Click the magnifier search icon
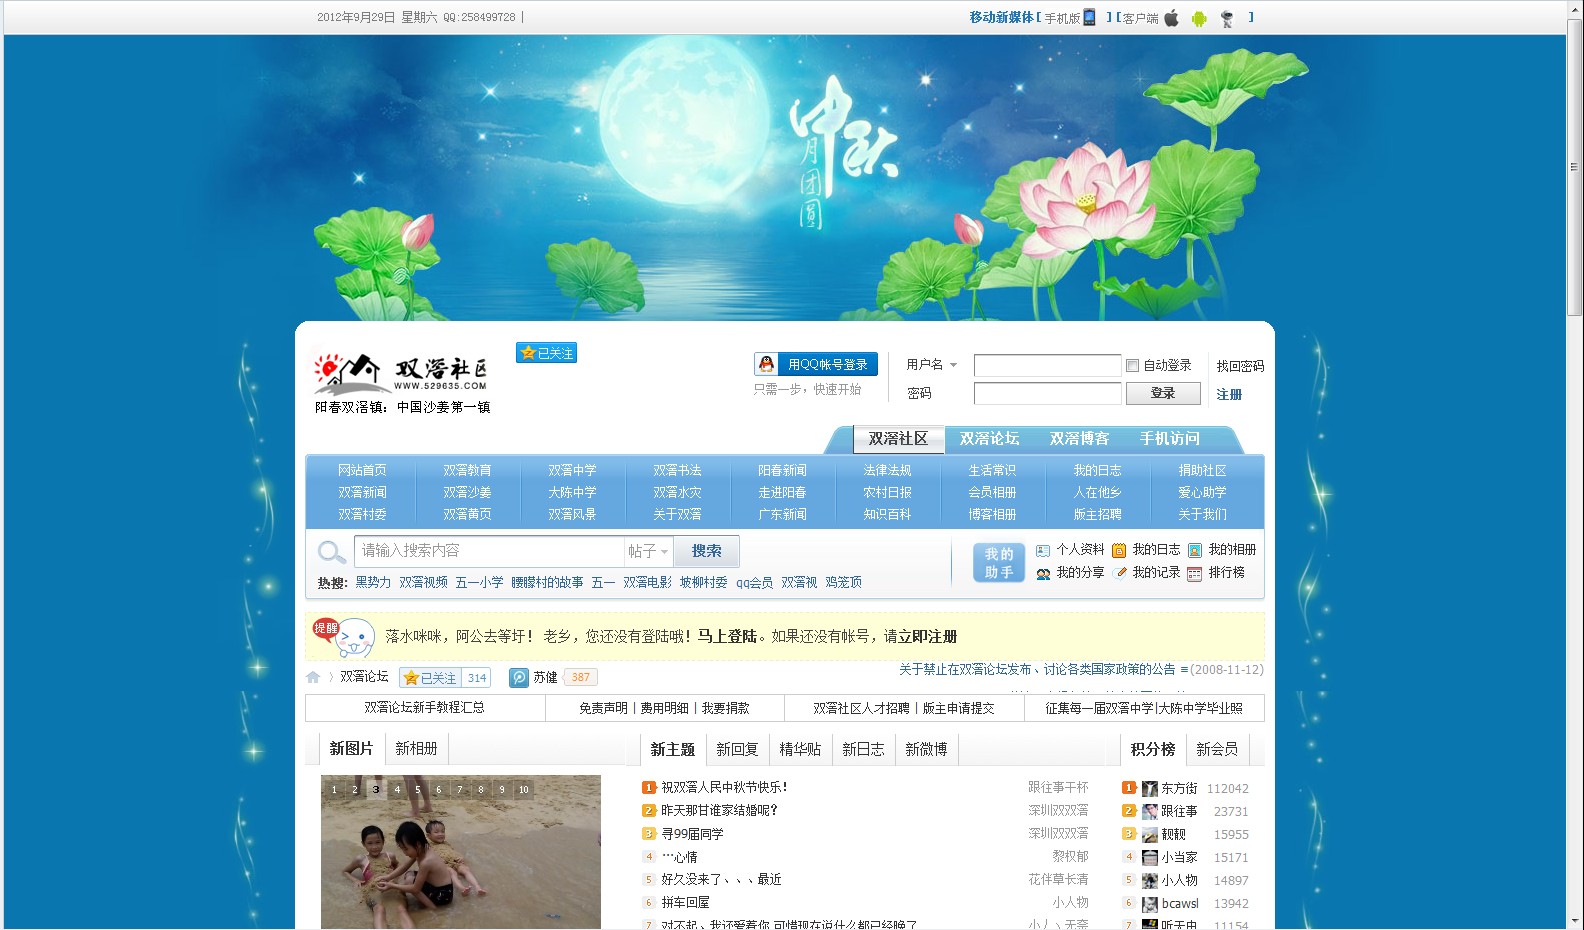Viewport: 1584px width, 930px height. (x=331, y=552)
